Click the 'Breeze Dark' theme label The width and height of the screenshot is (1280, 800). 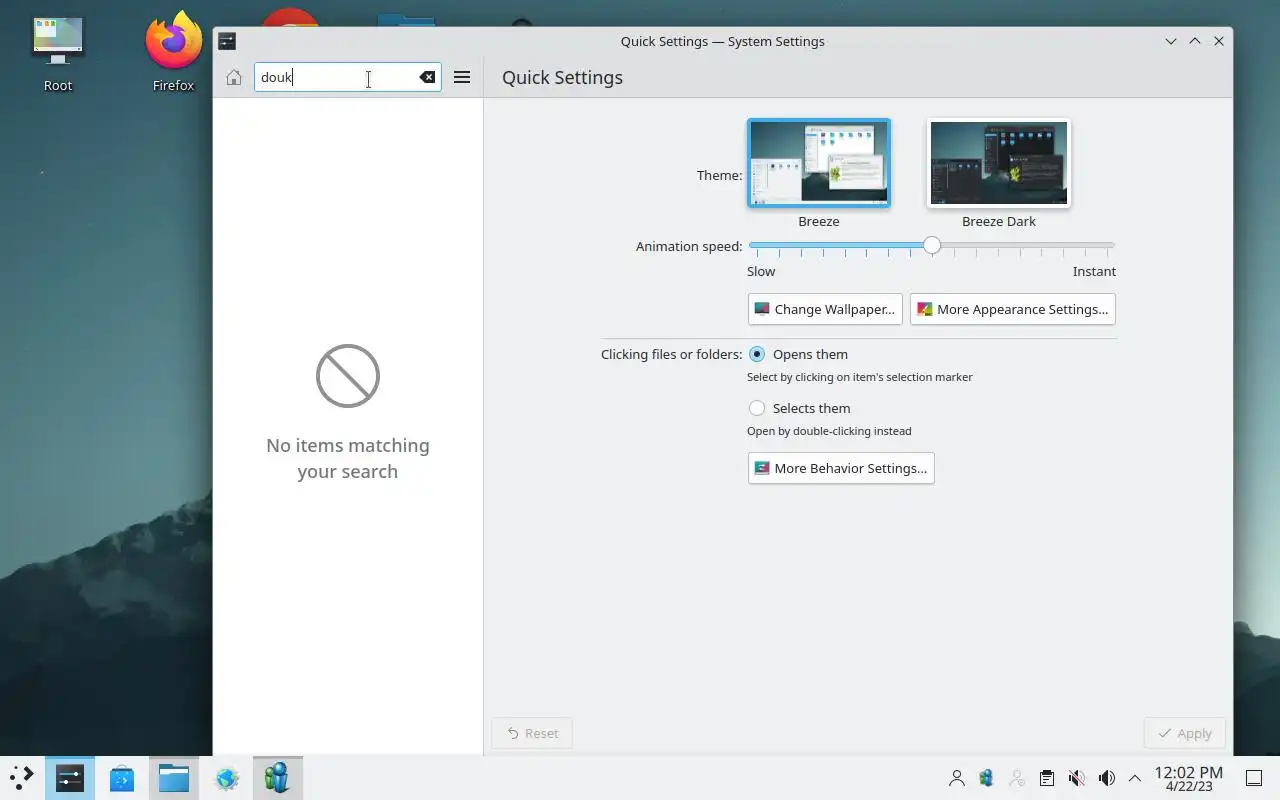(999, 221)
